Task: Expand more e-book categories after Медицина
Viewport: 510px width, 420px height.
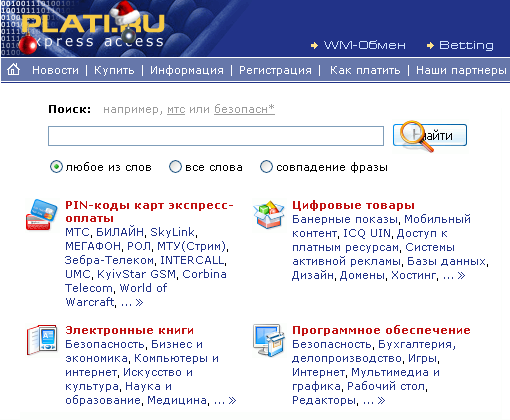Action: 225,400
